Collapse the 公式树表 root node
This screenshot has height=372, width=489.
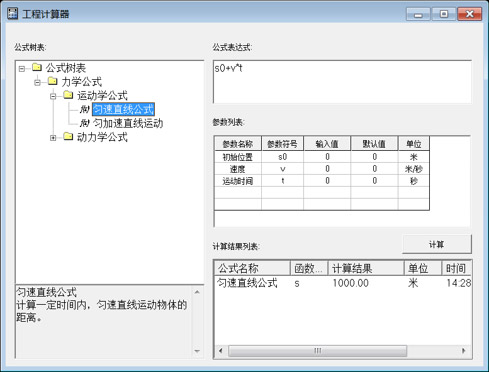coord(22,69)
